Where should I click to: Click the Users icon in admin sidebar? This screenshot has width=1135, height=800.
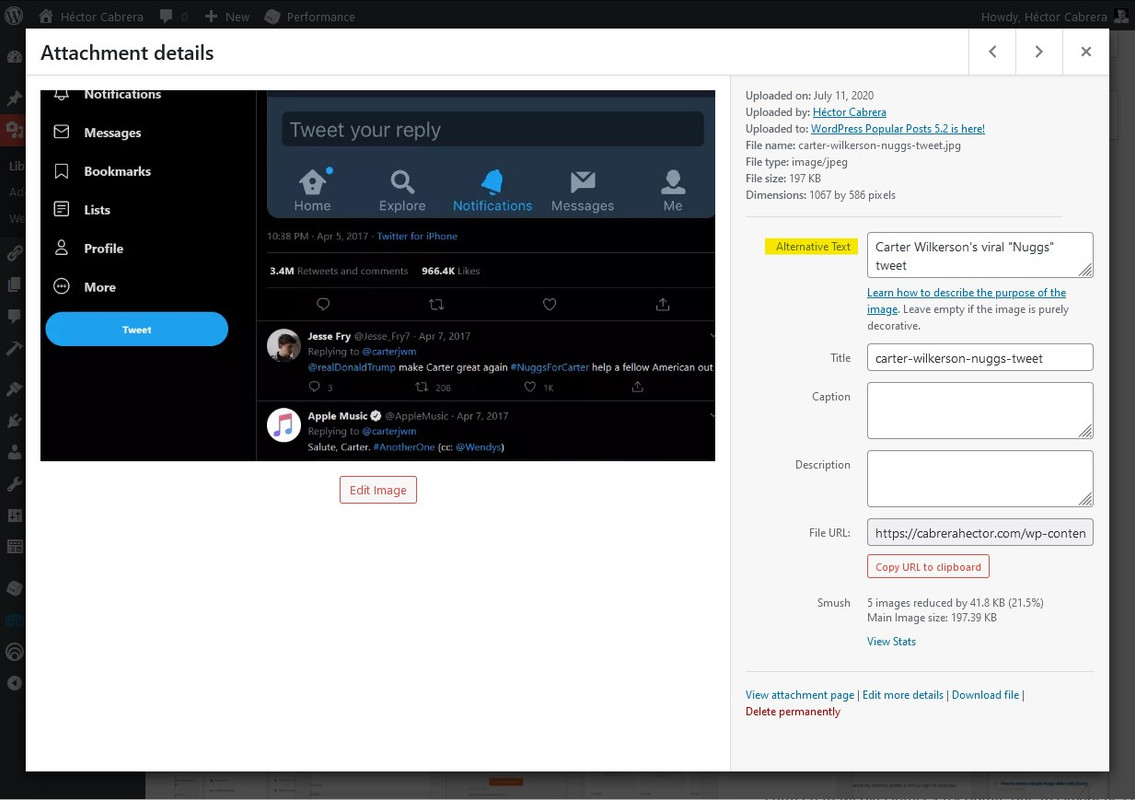click(14, 452)
